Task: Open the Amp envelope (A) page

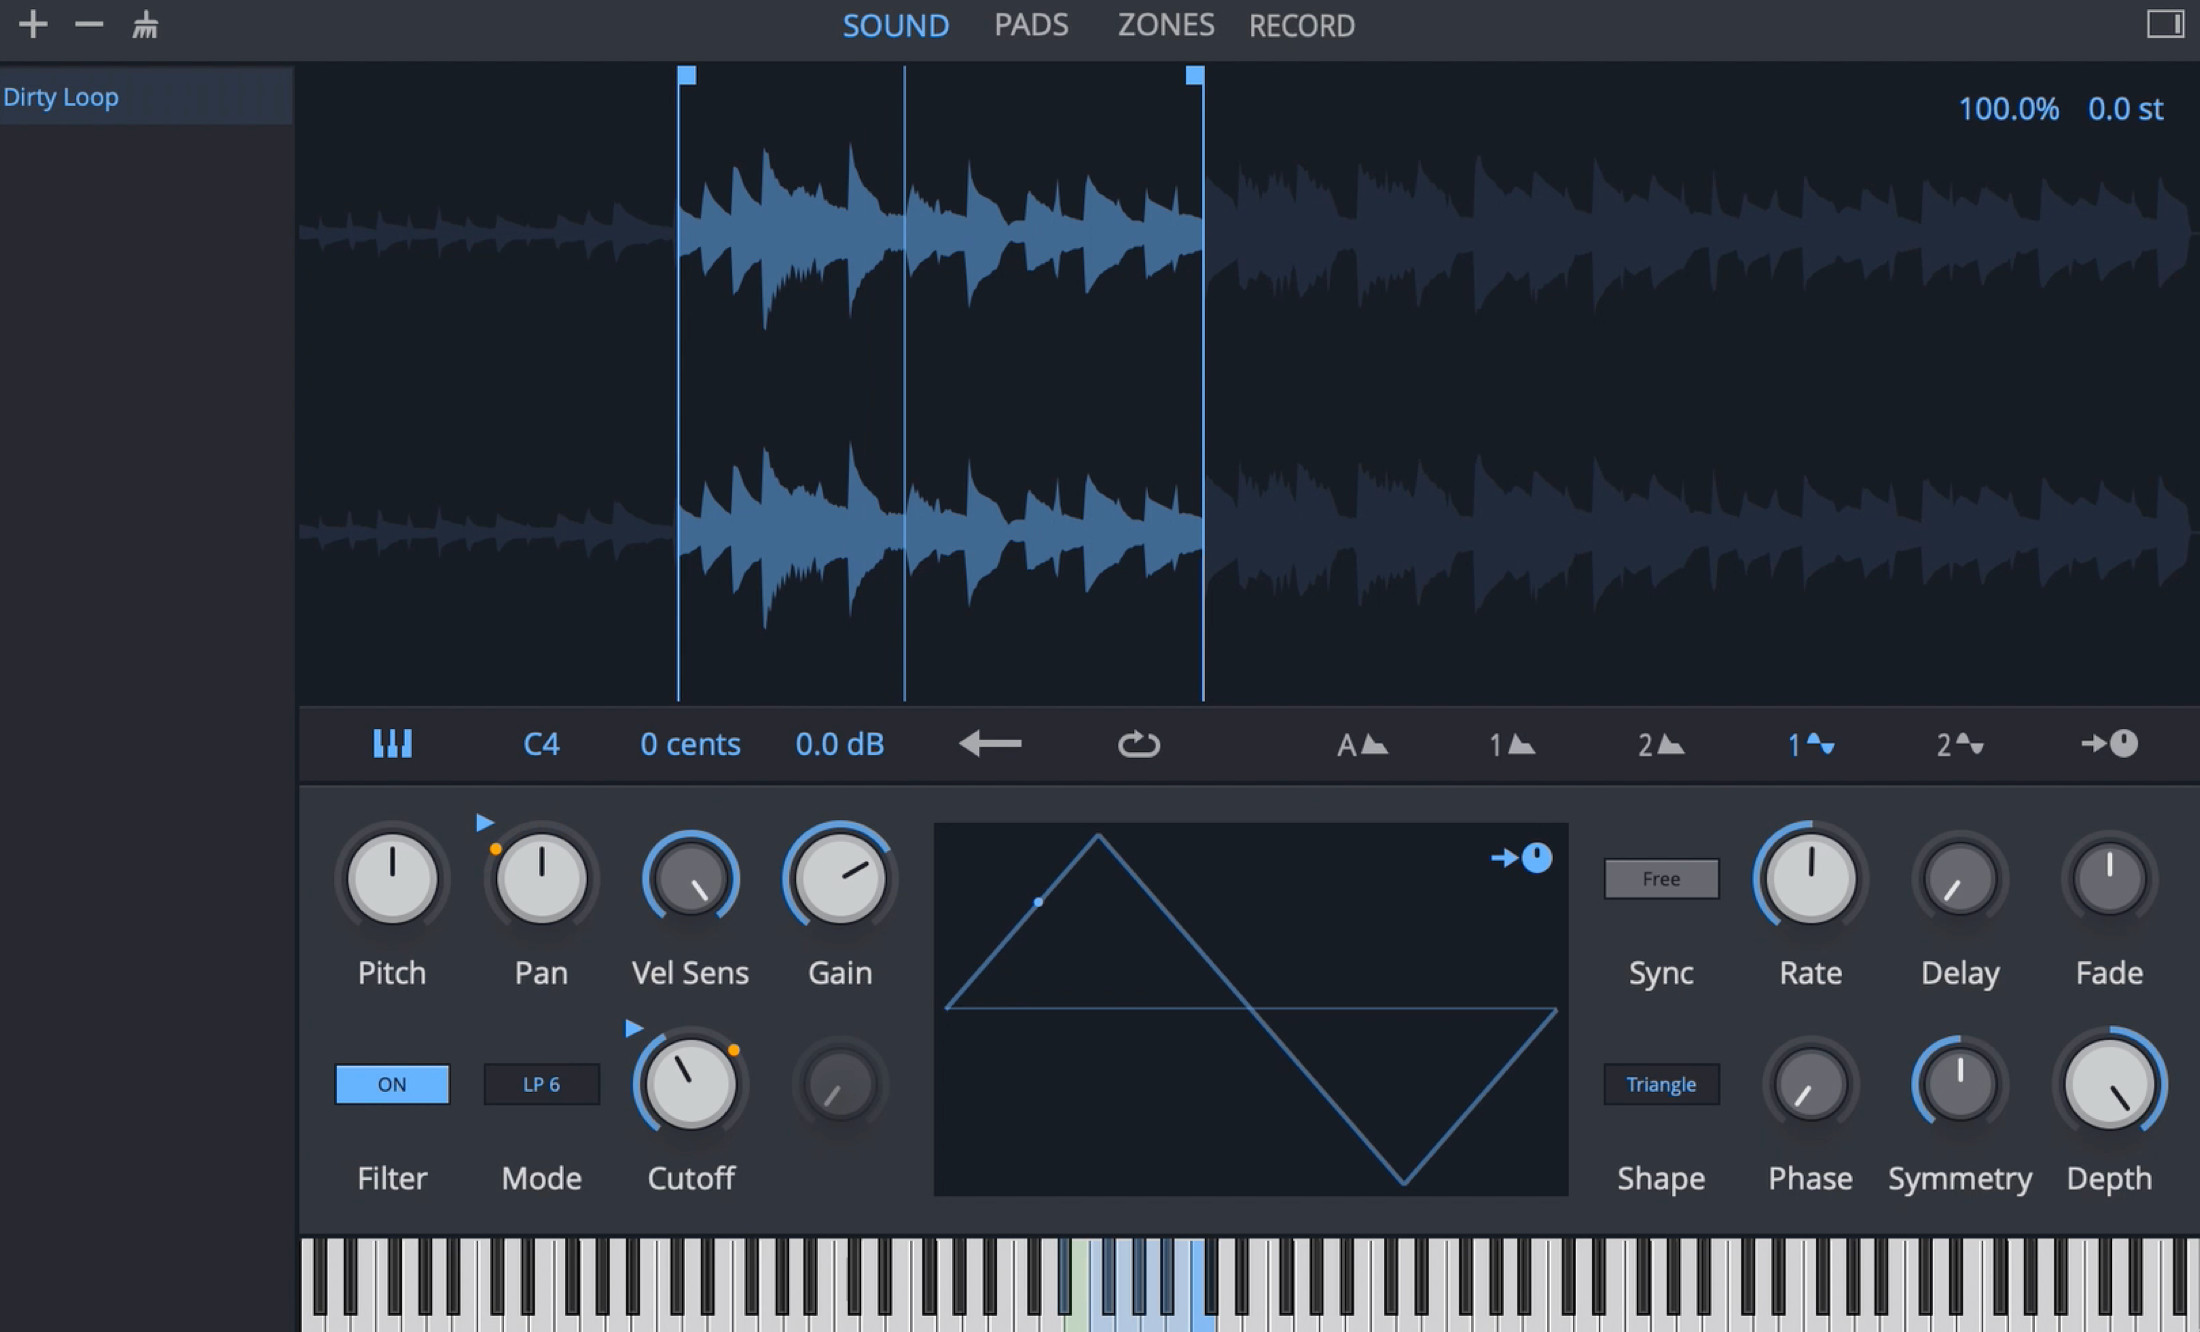Action: click(1362, 744)
